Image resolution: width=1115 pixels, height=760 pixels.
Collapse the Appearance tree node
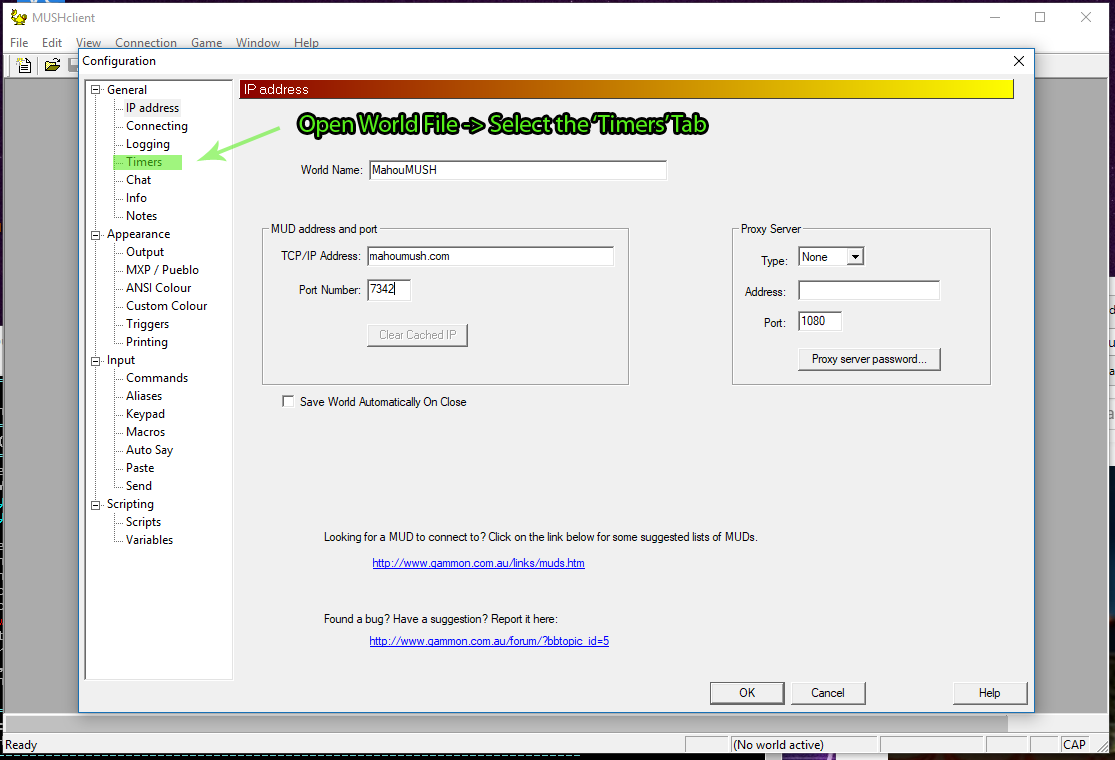(x=97, y=234)
